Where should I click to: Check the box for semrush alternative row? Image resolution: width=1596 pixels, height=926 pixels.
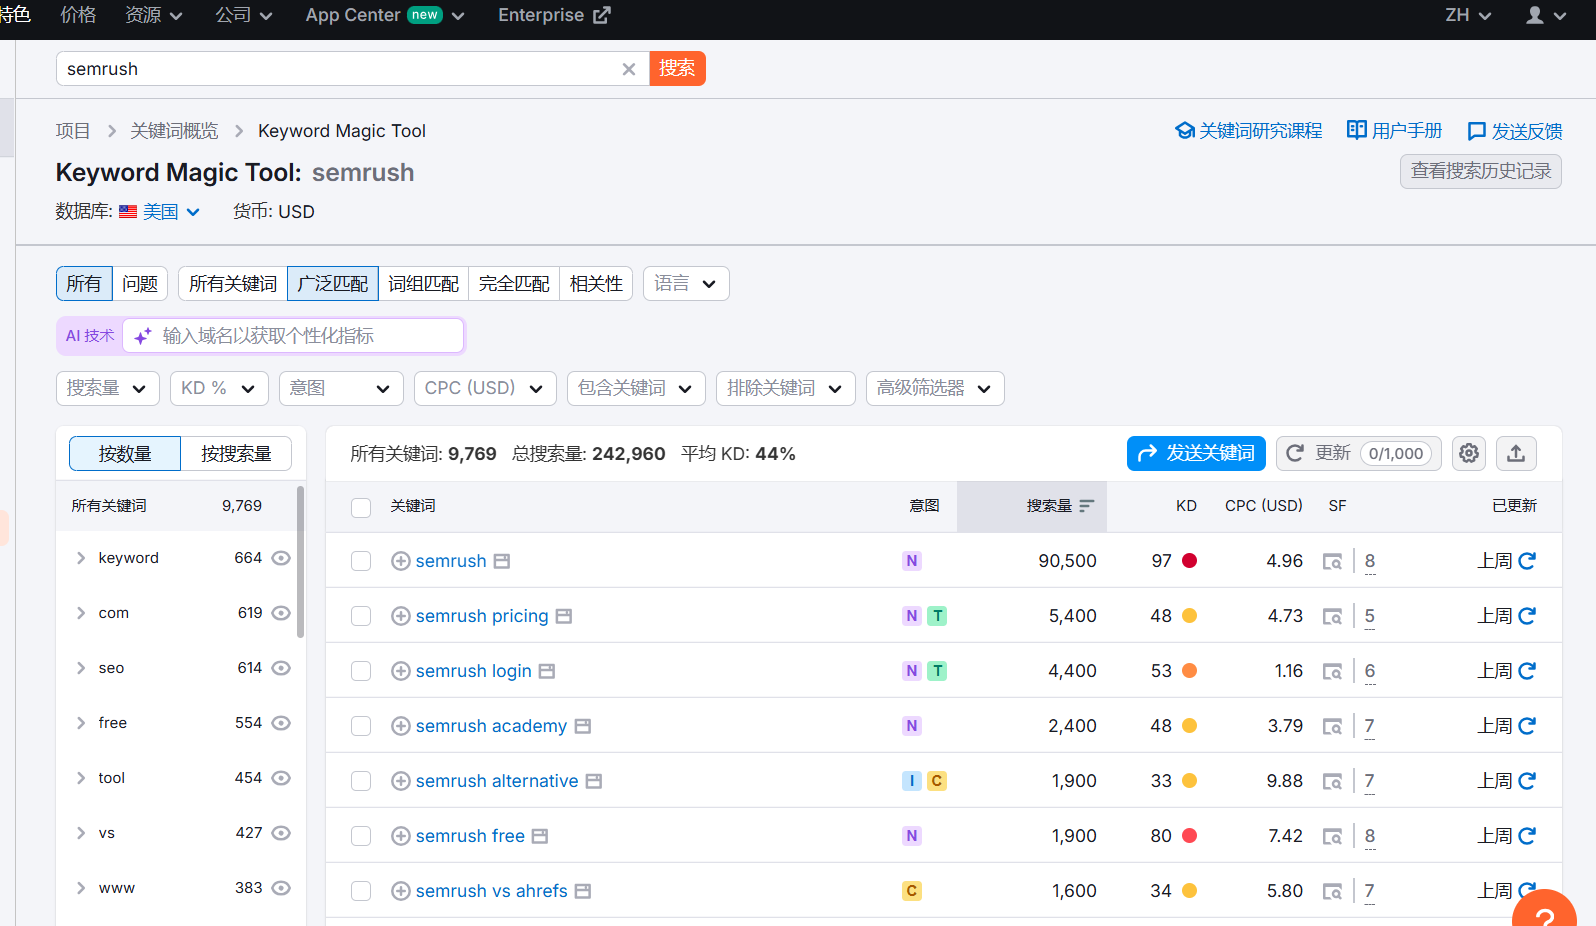click(x=361, y=781)
